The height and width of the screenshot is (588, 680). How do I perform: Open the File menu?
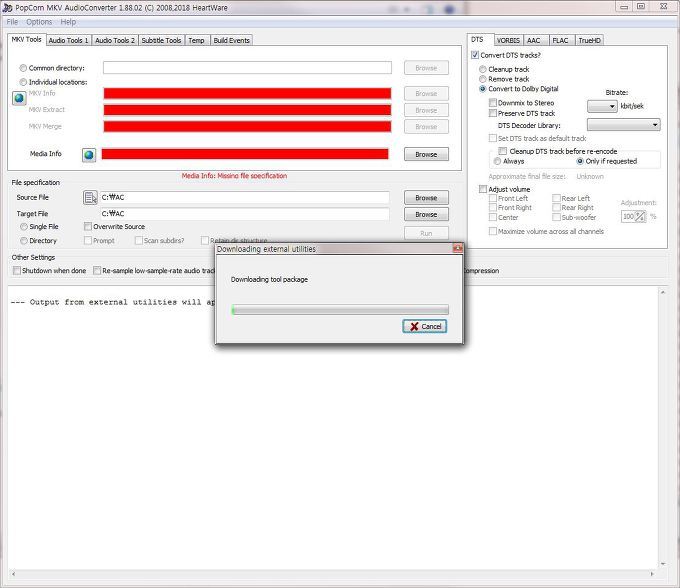12,22
